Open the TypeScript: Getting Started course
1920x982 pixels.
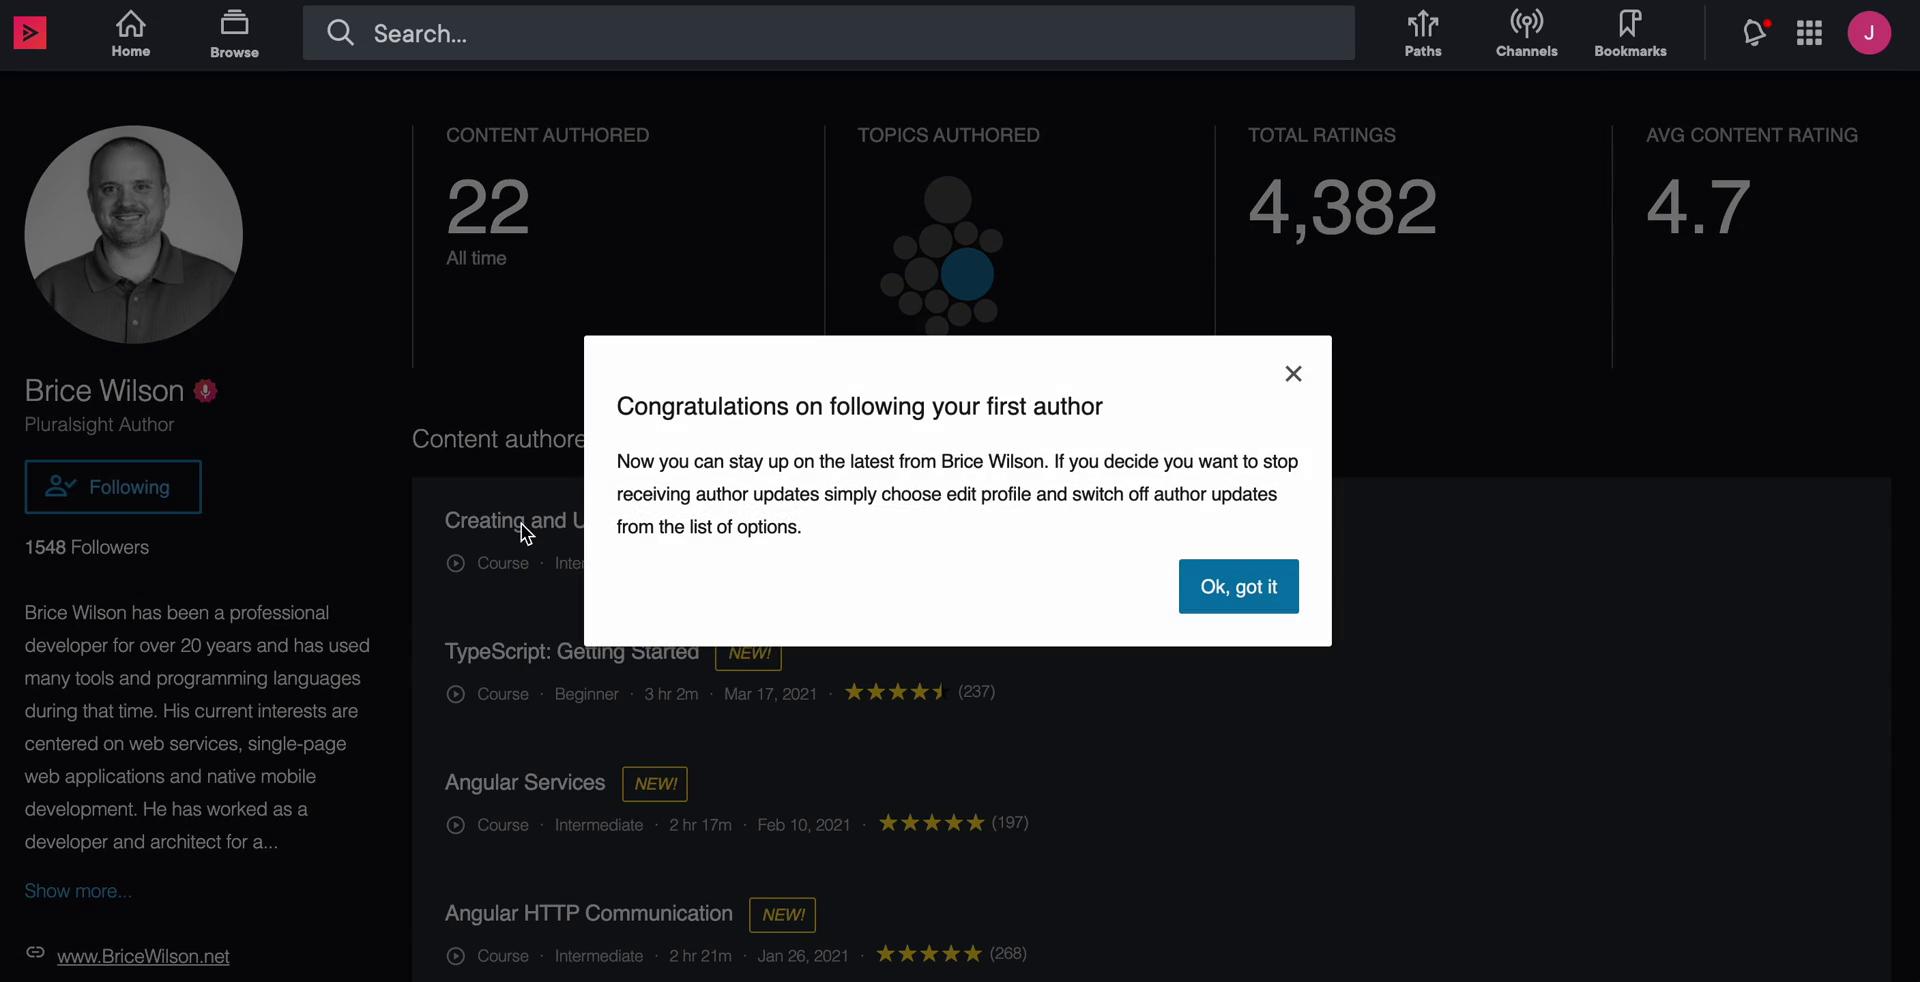tap(572, 653)
